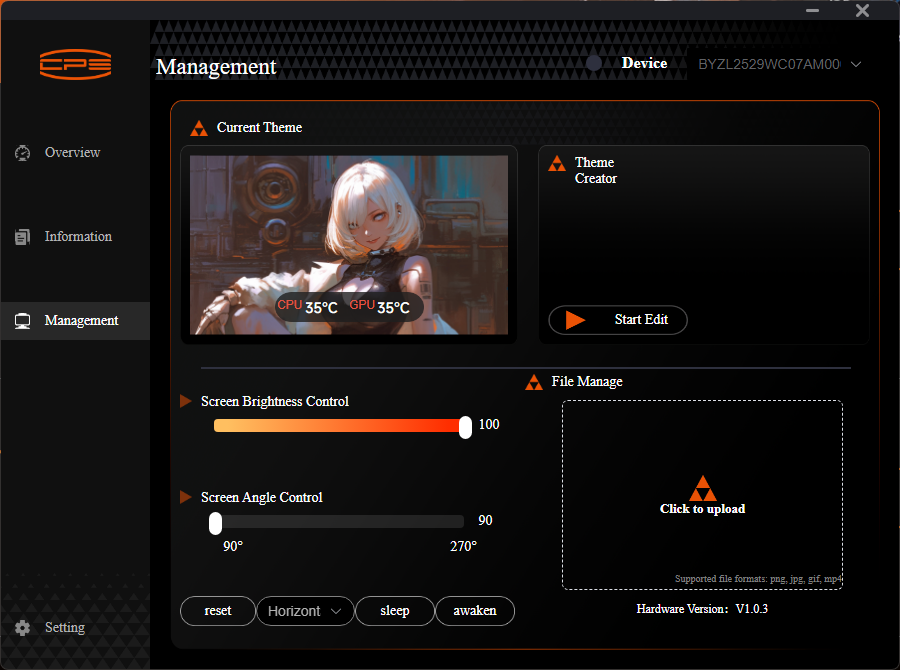Open the Horizont orientation dropdown
This screenshot has width=900, height=670.
coord(305,611)
